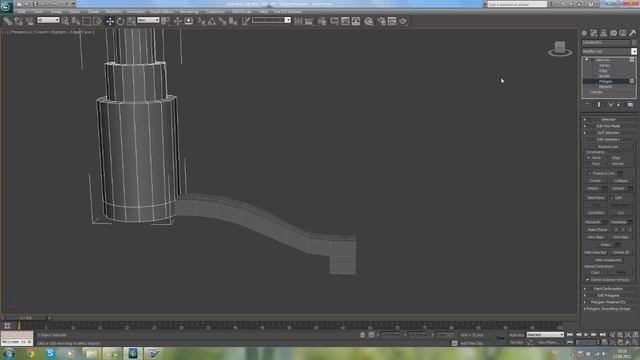The width and height of the screenshot is (640, 360).
Task: Open the reference coordinate system dropdown
Action: [x=148, y=20]
